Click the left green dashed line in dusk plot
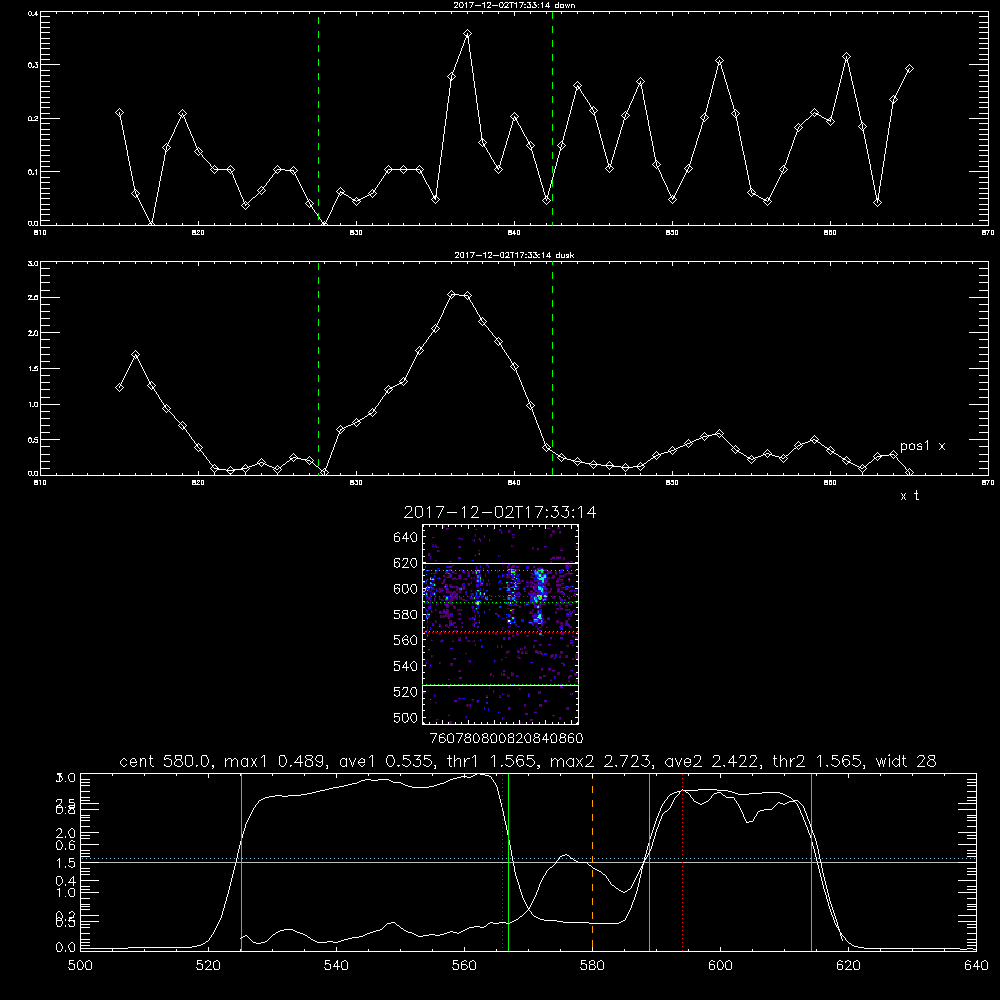 click(318, 369)
